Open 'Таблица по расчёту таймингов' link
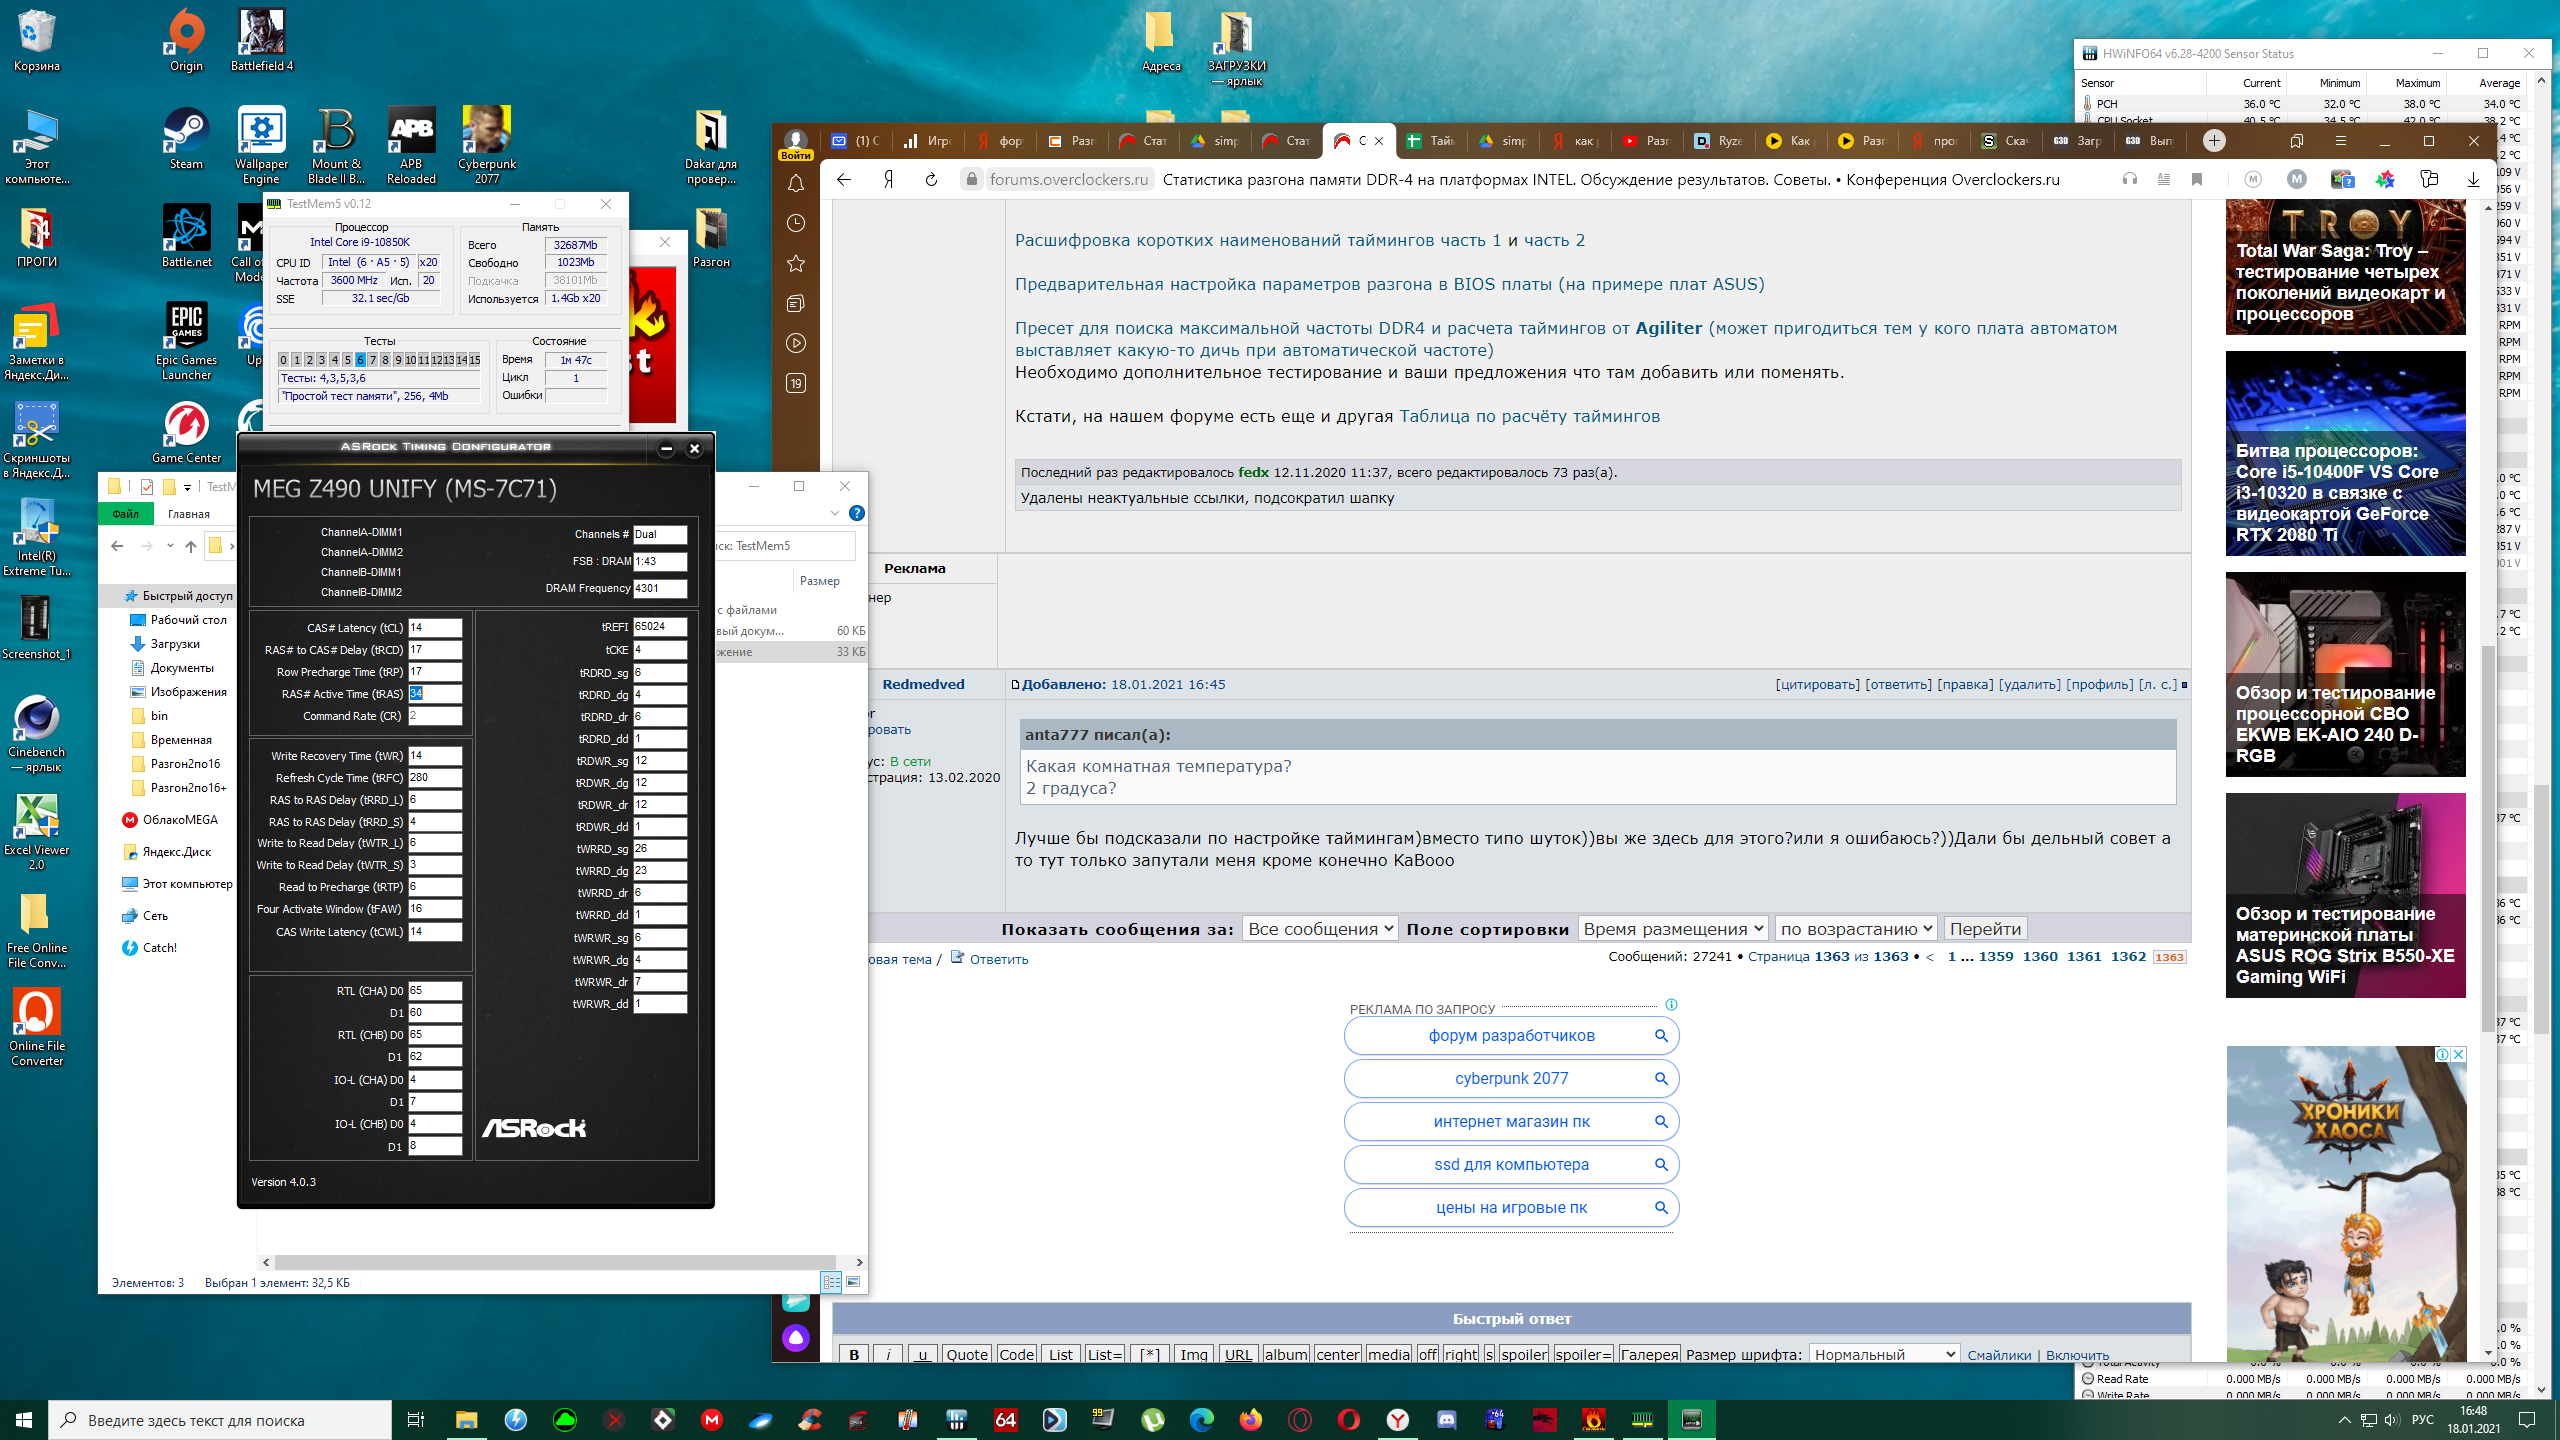Screen dimensions: 2560x1440 1529,416
